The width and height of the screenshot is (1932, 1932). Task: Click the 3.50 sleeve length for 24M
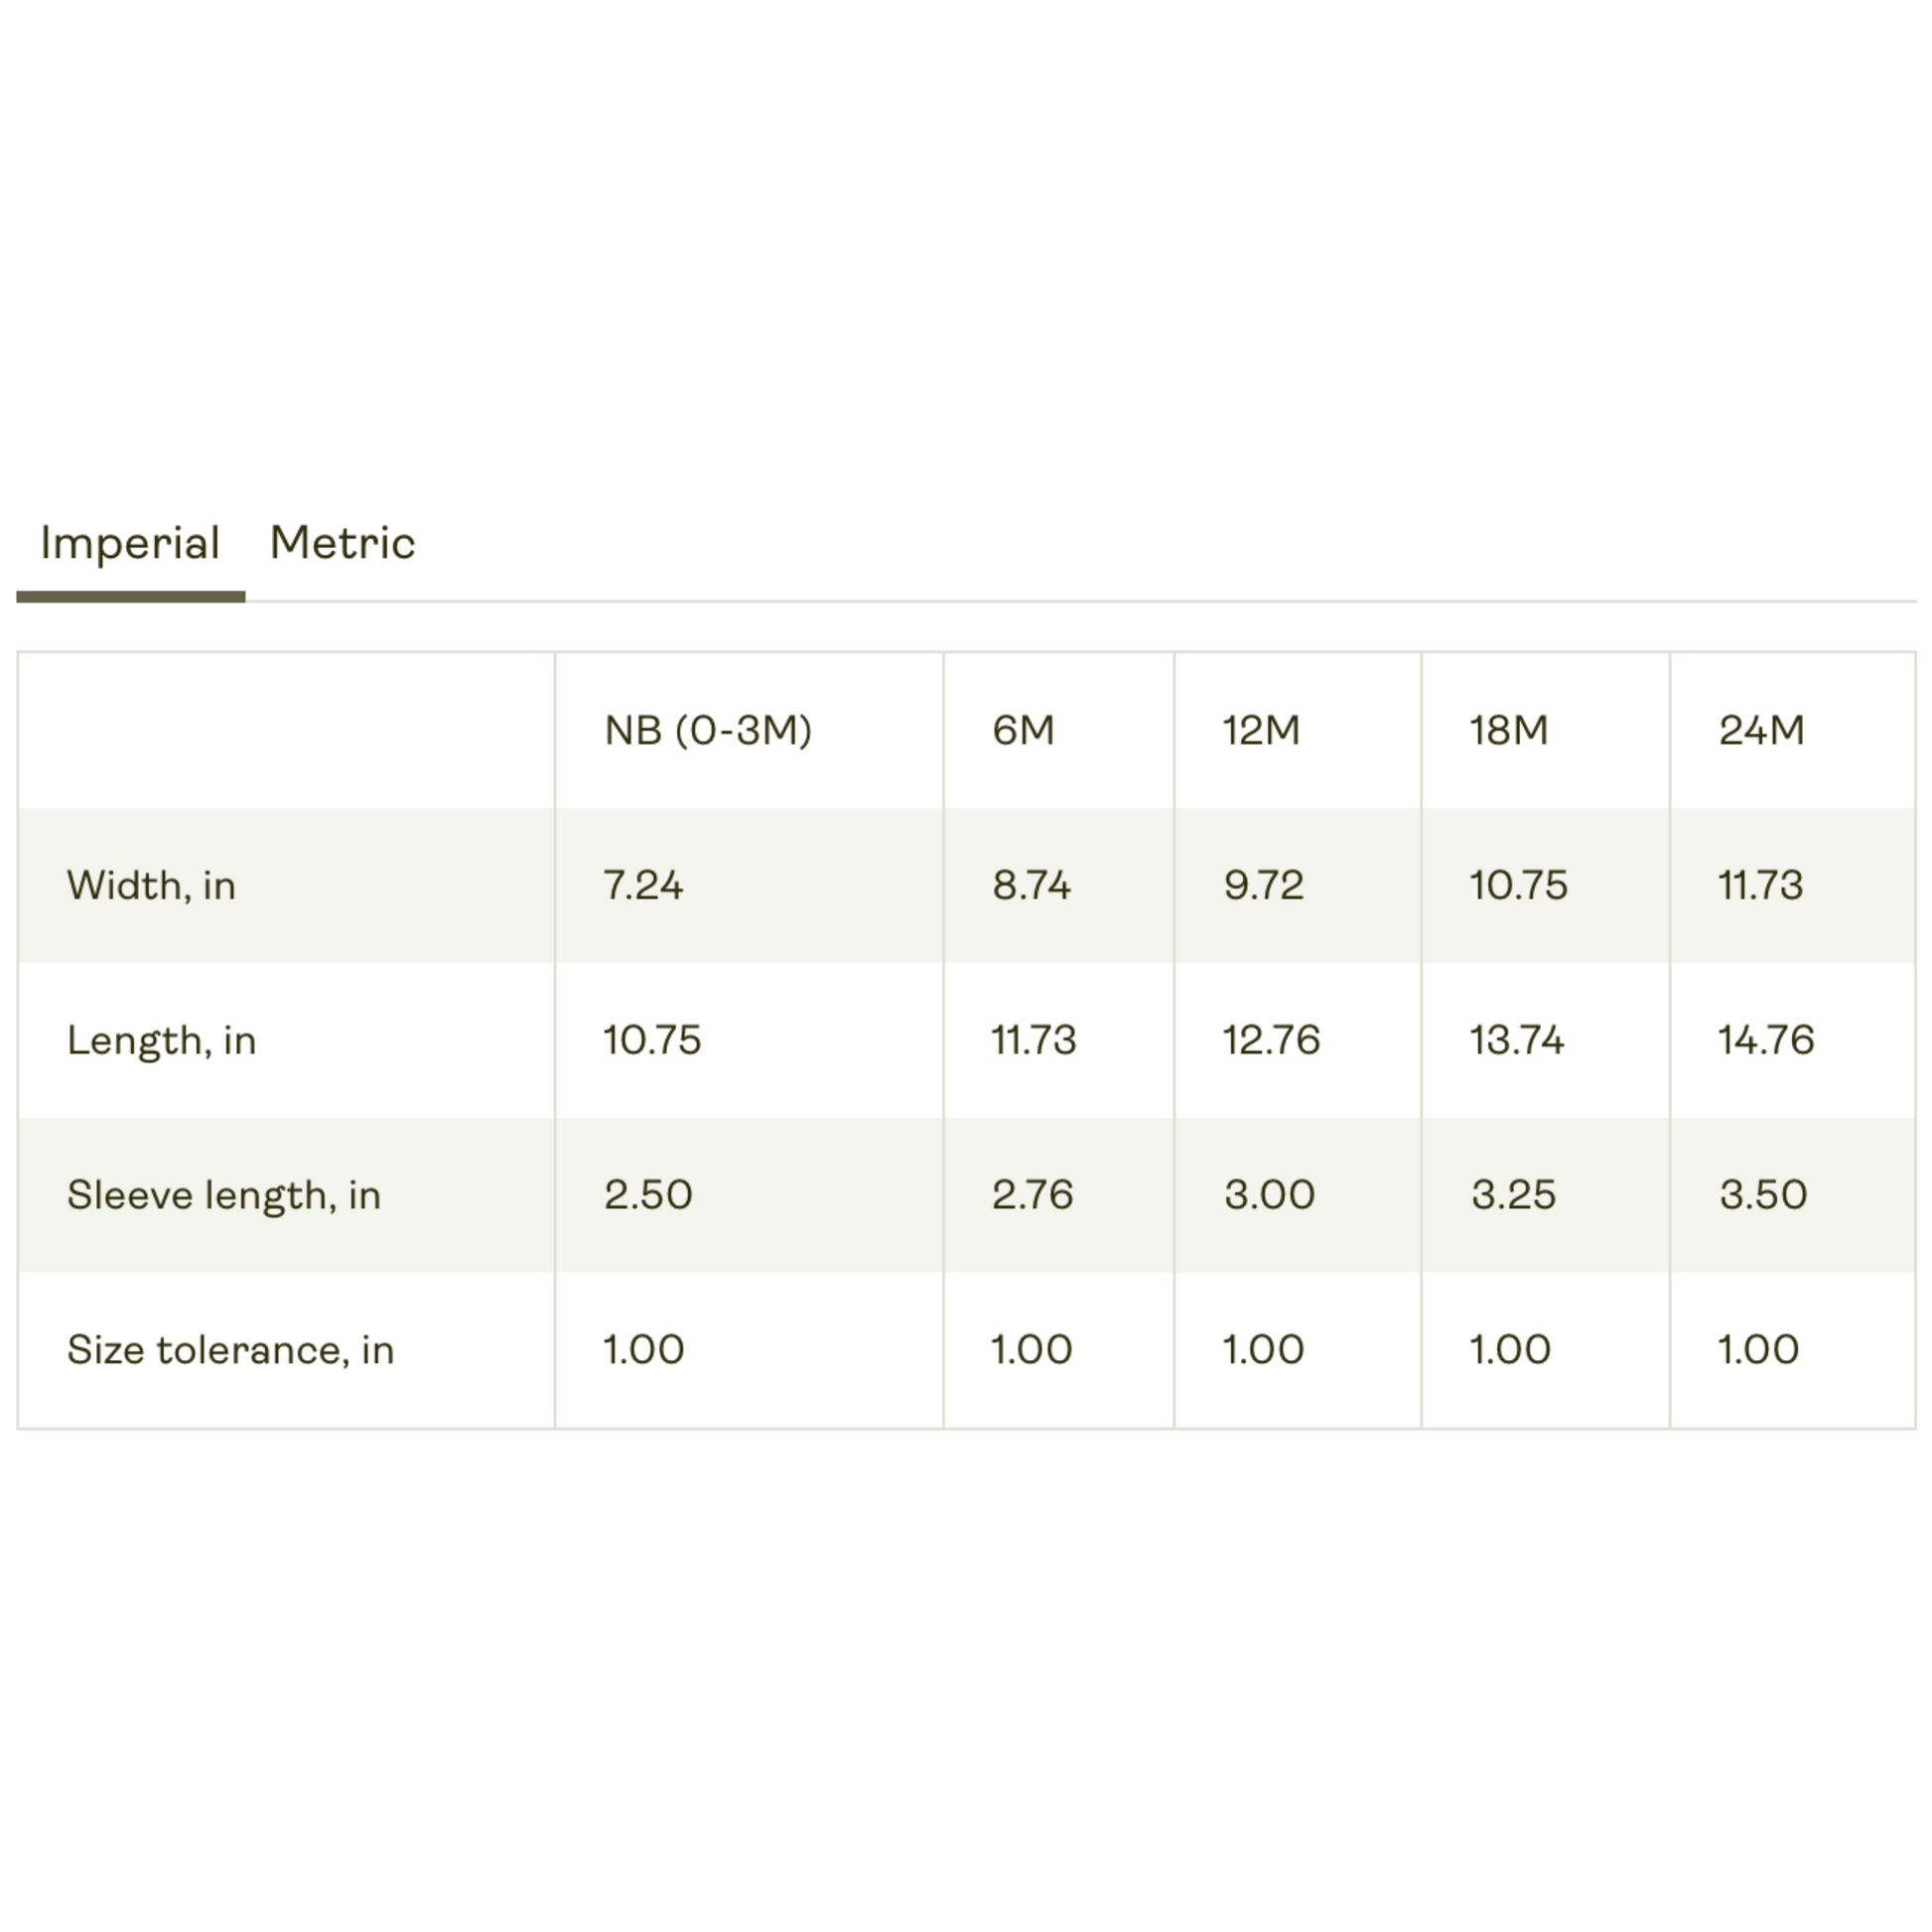1763,1195
